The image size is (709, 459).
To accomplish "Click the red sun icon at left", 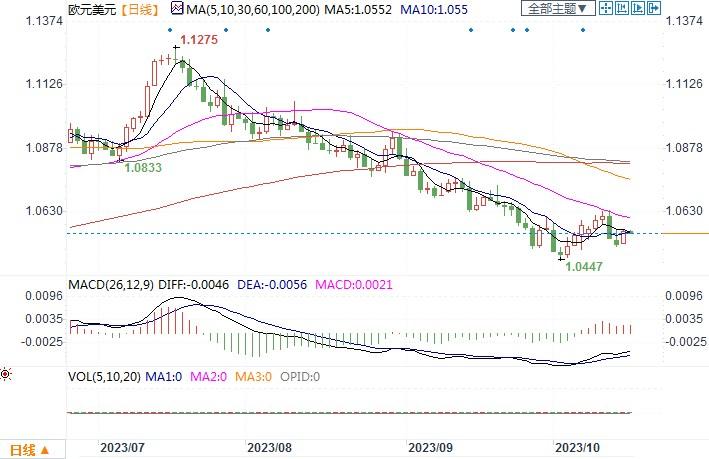I will (x=5, y=374).
